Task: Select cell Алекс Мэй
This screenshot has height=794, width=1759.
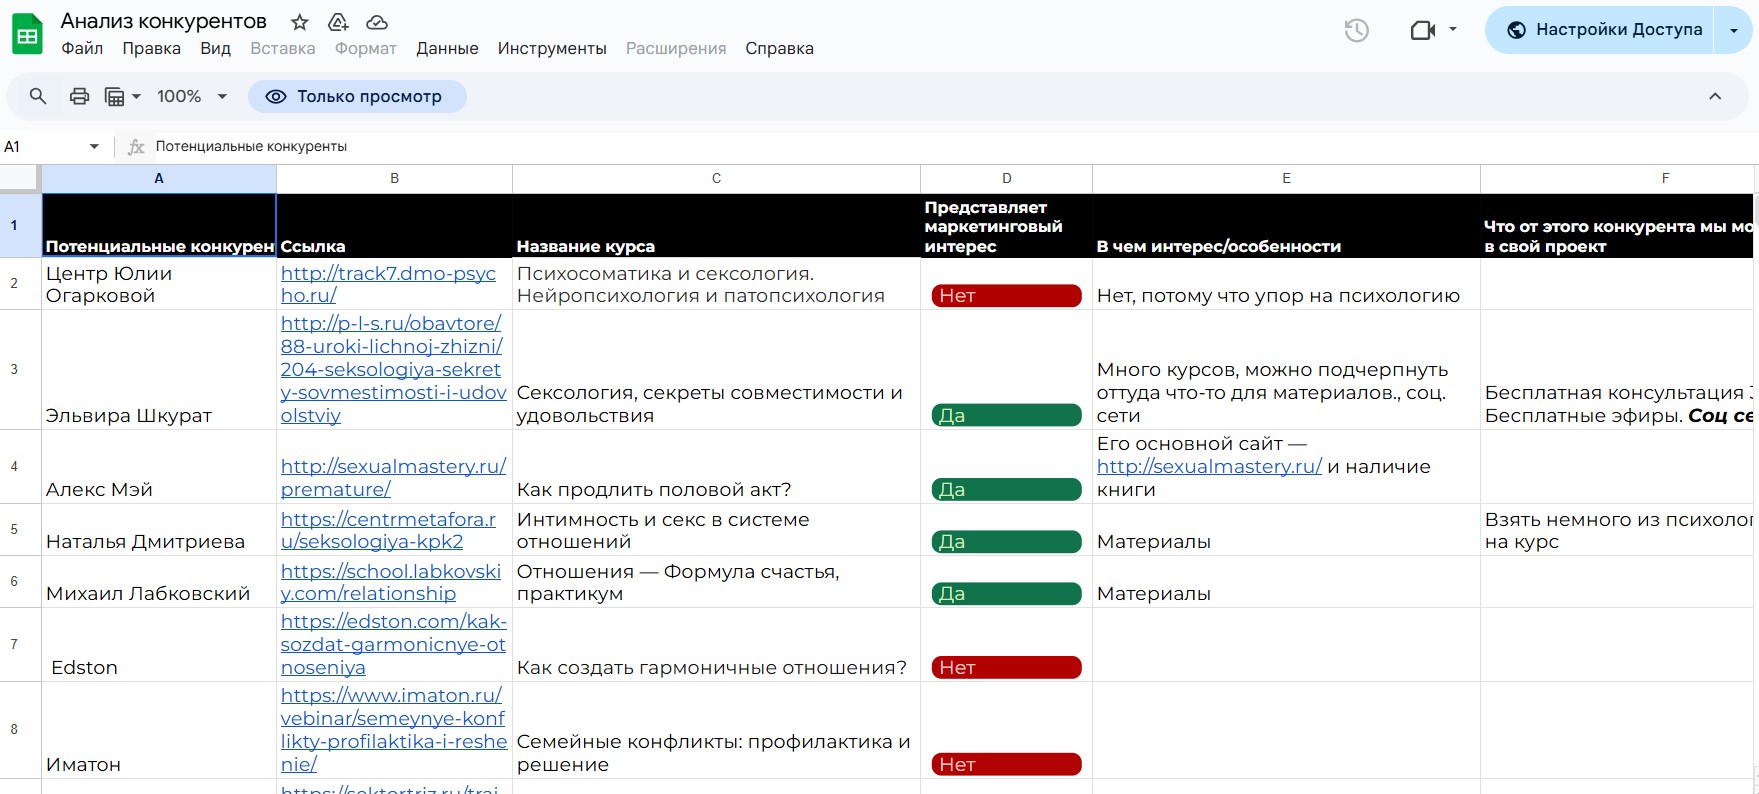Action: click(x=159, y=466)
